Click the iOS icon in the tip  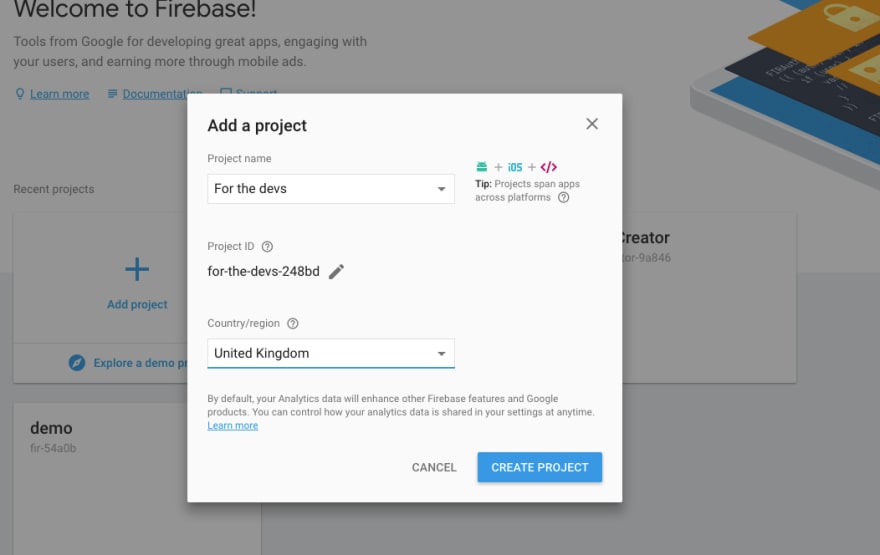[515, 167]
